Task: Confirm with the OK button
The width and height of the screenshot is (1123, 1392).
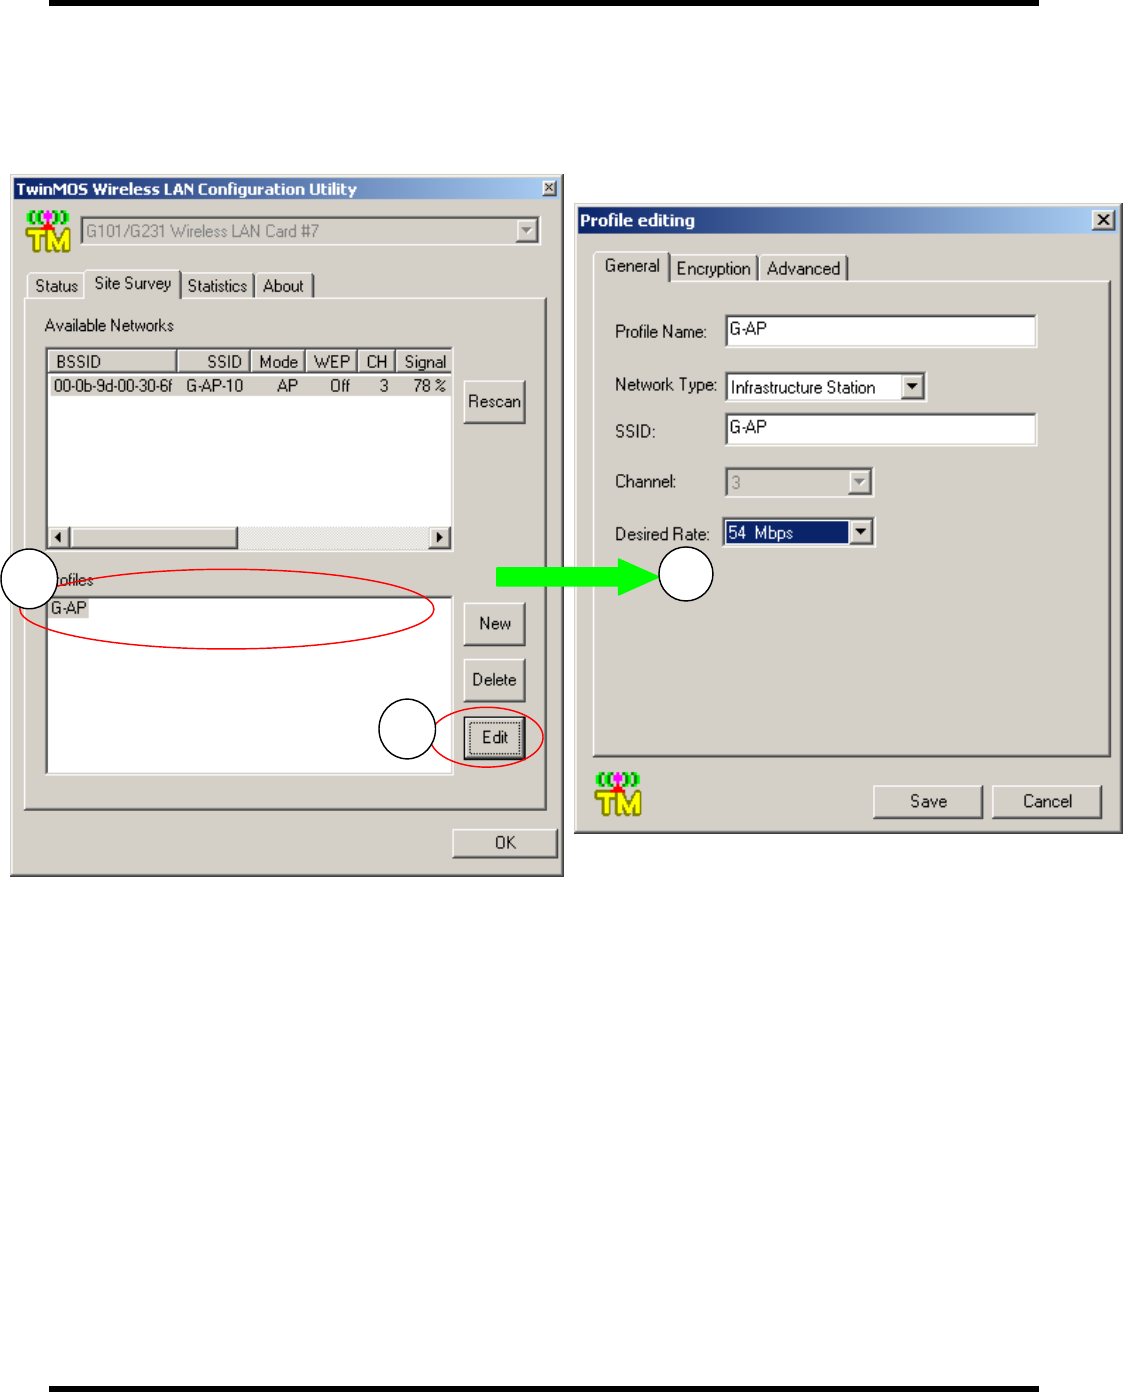Action: click(x=505, y=843)
